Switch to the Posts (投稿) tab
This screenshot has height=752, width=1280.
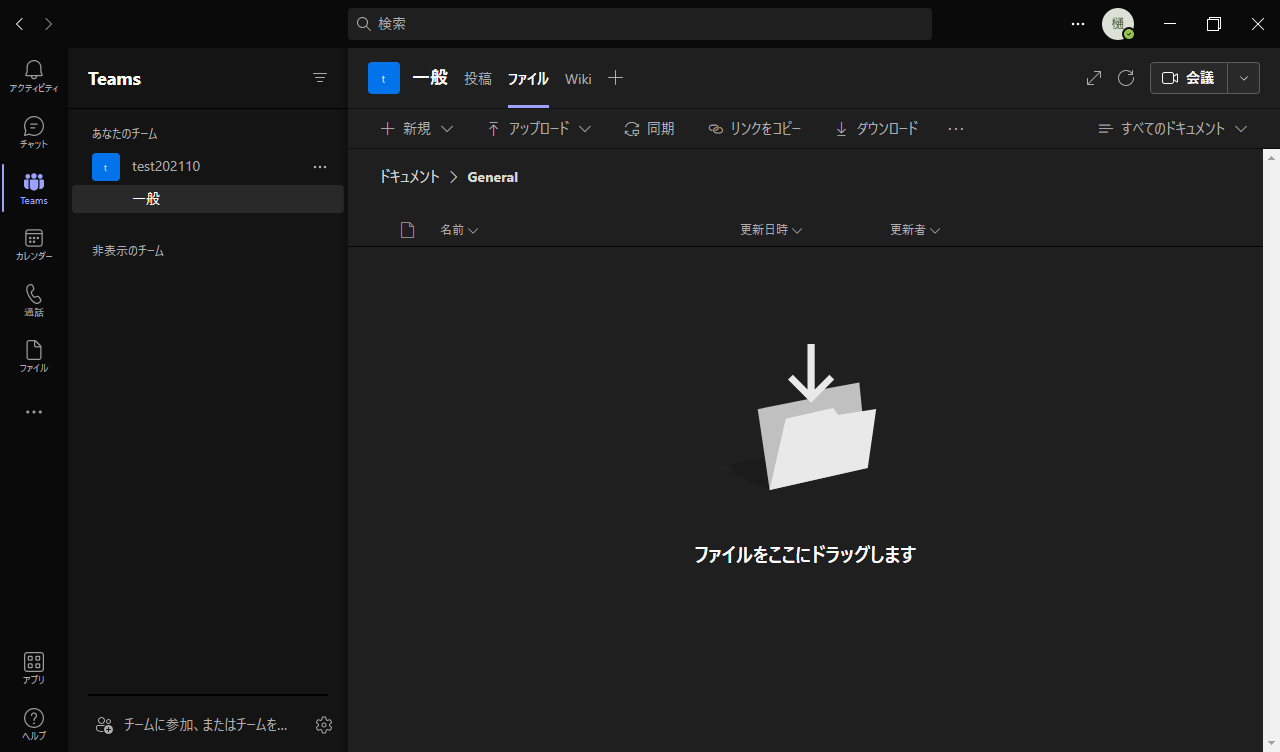click(x=478, y=79)
